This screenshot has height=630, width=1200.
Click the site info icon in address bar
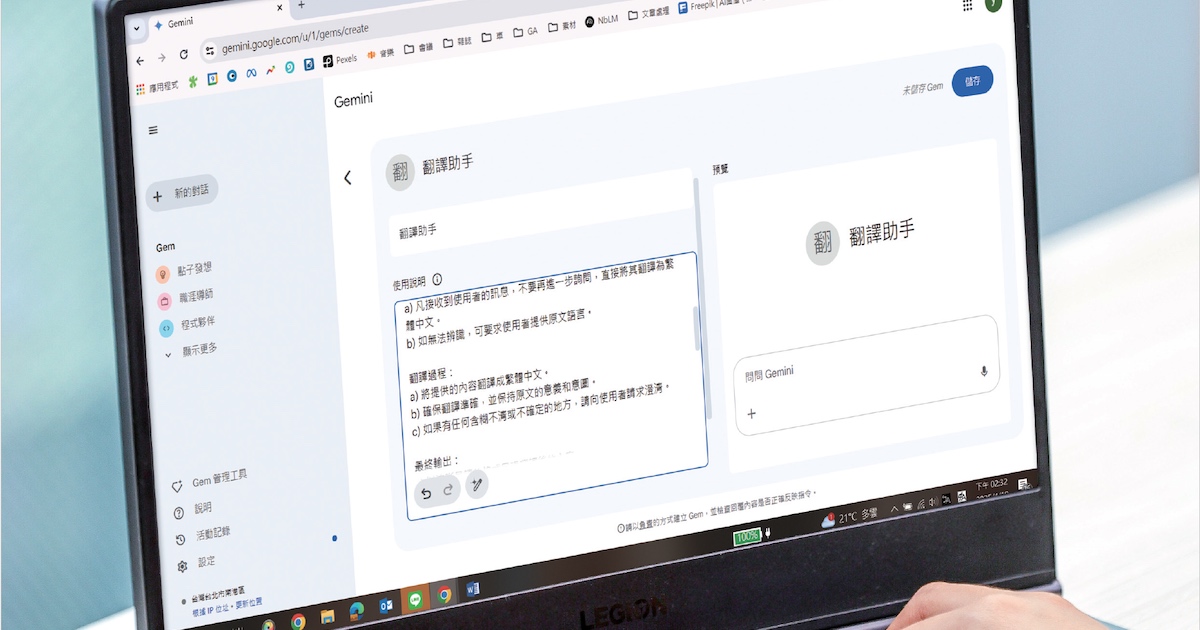coord(210,51)
